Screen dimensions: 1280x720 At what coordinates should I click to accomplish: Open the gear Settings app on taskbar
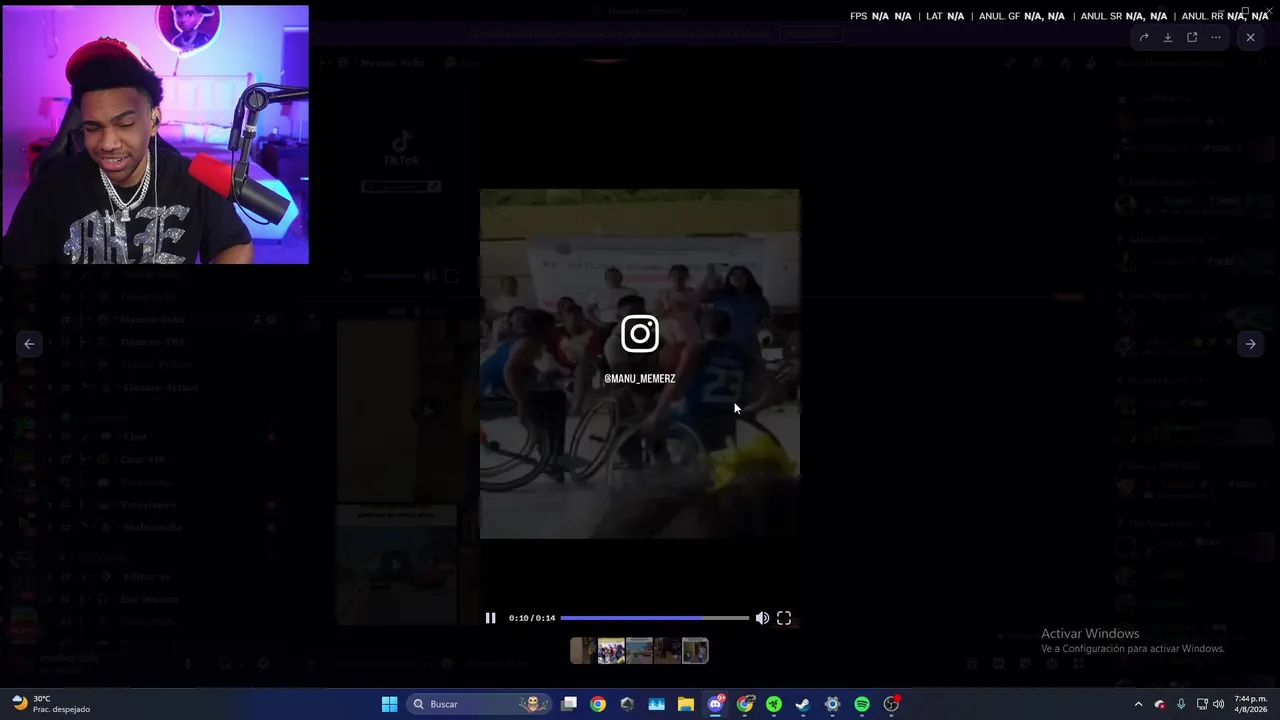tap(832, 704)
